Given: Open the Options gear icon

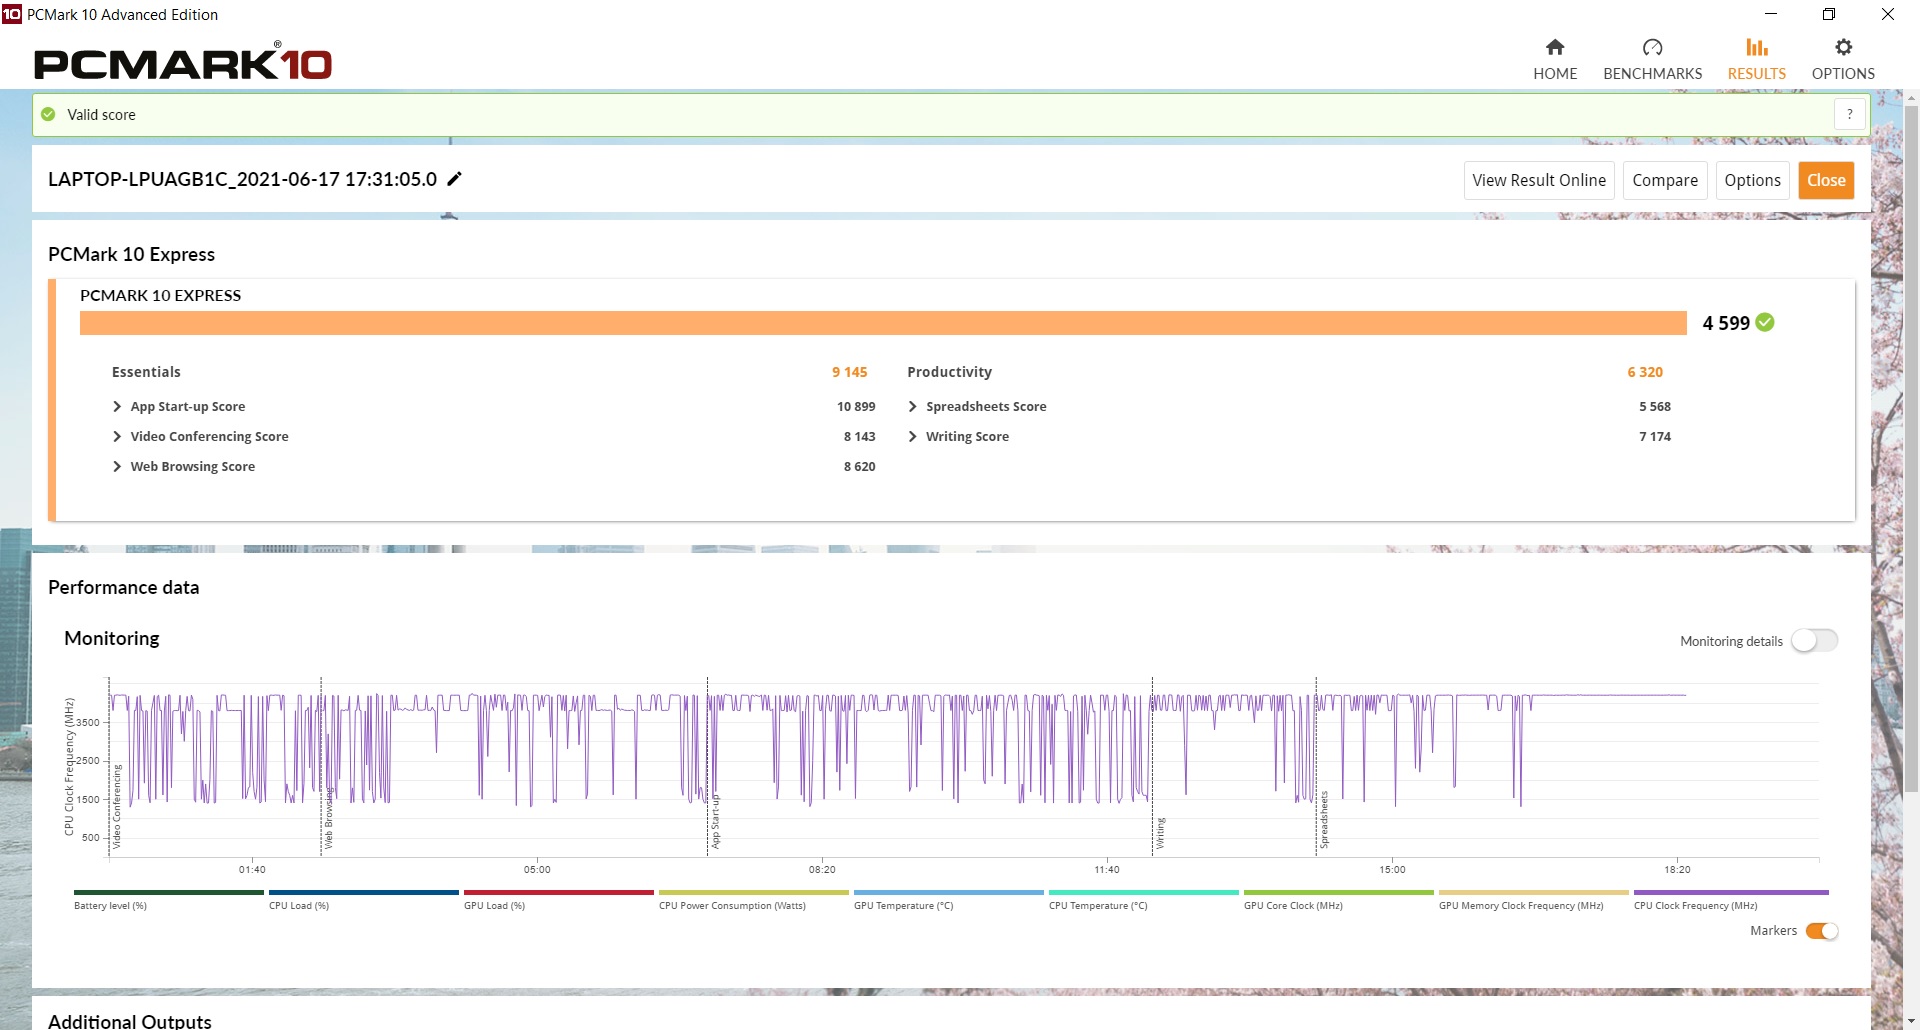Looking at the screenshot, I should tap(1843, 47).
